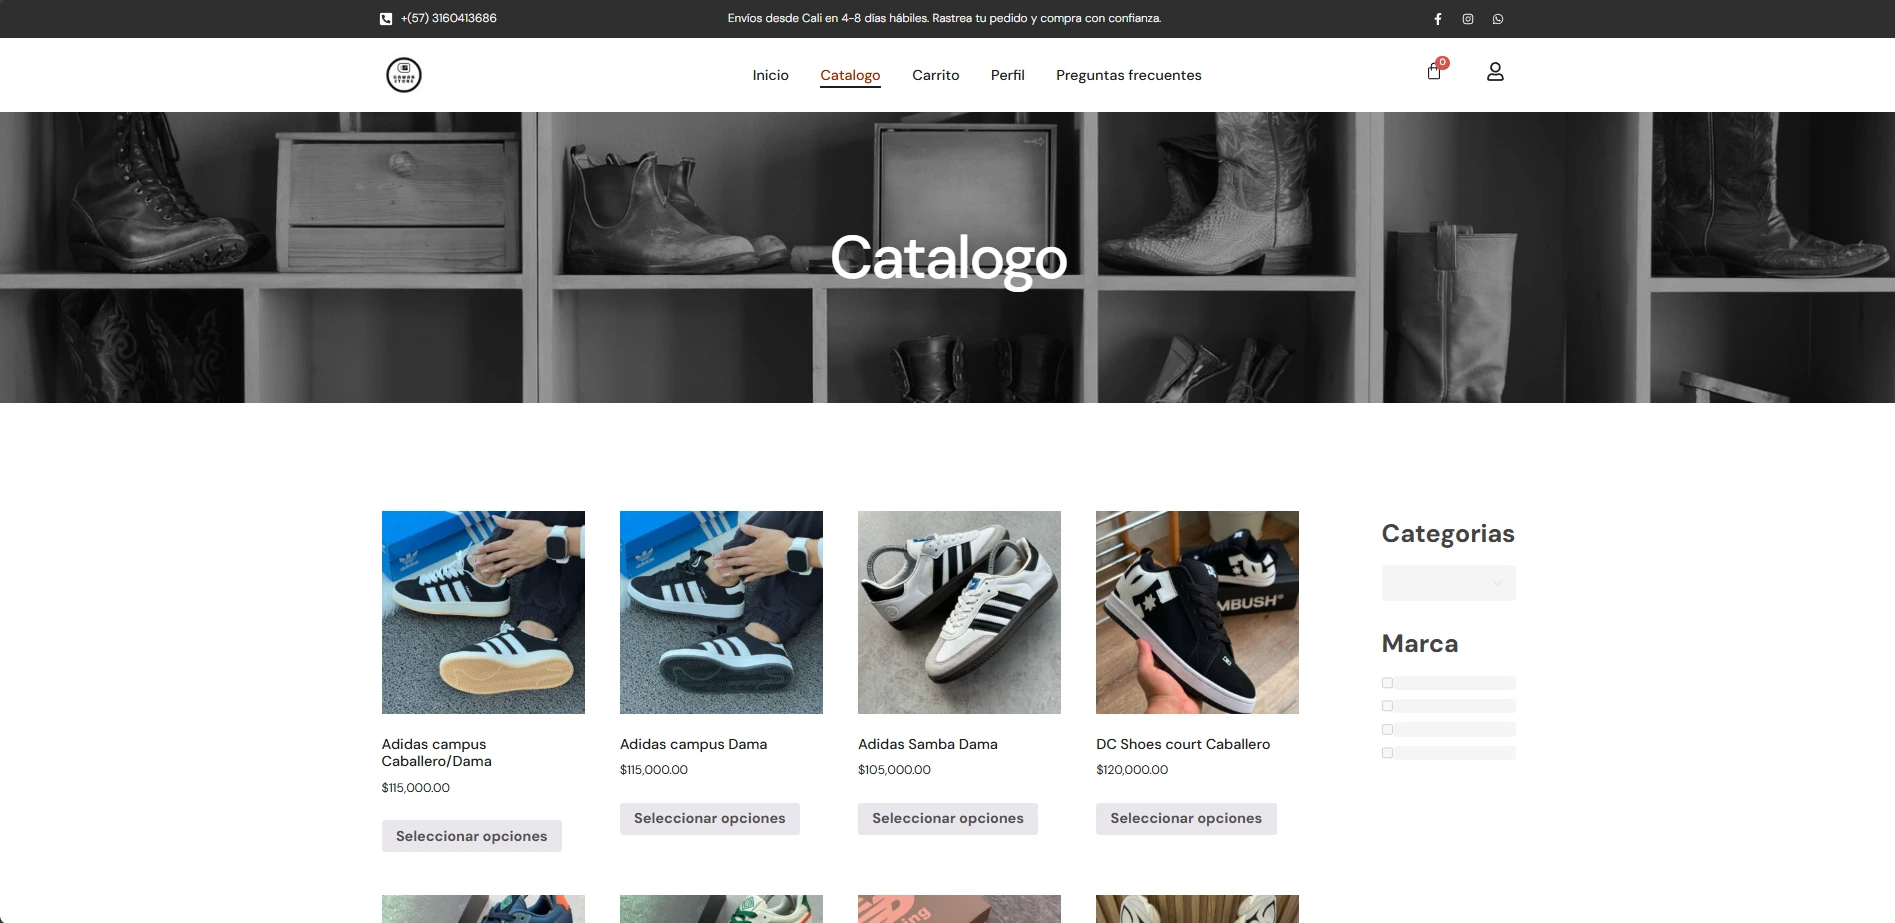
Task: Open the WhatsApp contact icon
Action: coord(1497,18)
